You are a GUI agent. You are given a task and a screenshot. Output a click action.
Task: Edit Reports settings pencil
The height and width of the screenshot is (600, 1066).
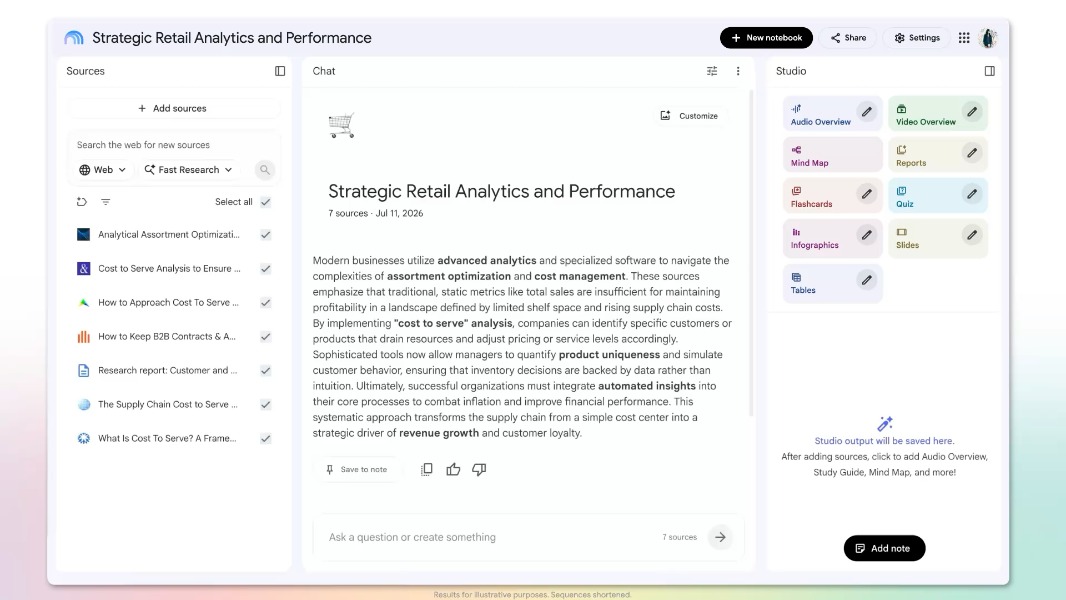click(x=972, y=153)
